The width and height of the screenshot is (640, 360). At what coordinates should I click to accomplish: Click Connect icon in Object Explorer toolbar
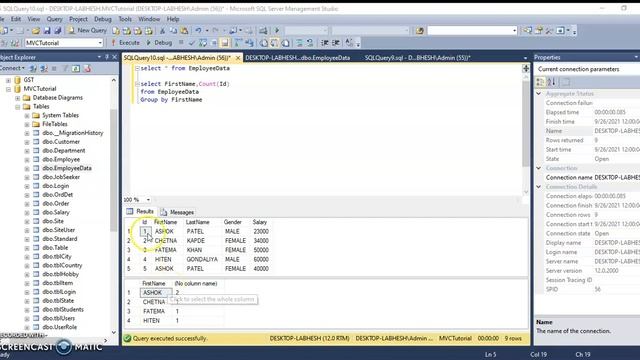coord(33,69)
